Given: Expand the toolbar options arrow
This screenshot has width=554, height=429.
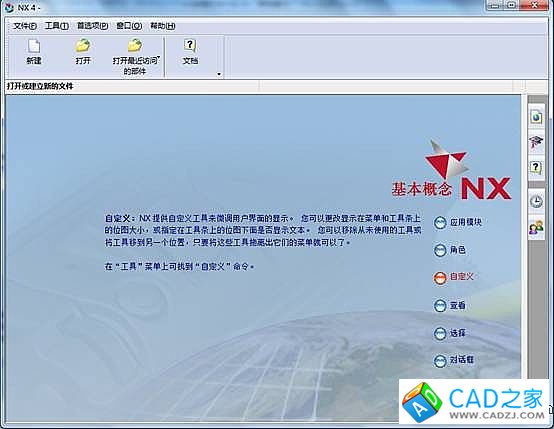Looking at the screenshot, I should coord(219,74).
